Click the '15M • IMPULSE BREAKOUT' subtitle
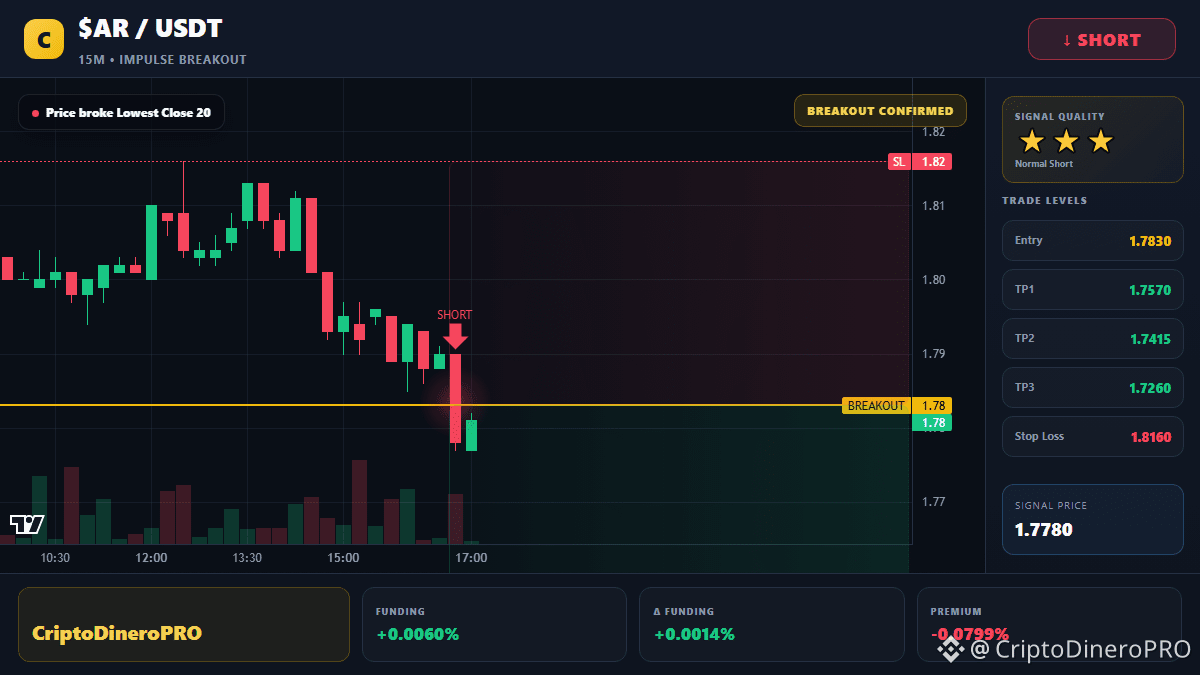Screen dimensions: 1200x675 (x=162, y=60)
